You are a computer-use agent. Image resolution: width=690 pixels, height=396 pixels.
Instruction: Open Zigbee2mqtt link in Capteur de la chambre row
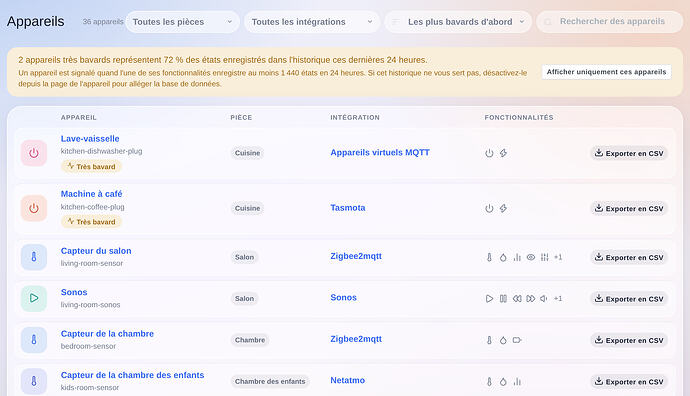pos(356,339)
